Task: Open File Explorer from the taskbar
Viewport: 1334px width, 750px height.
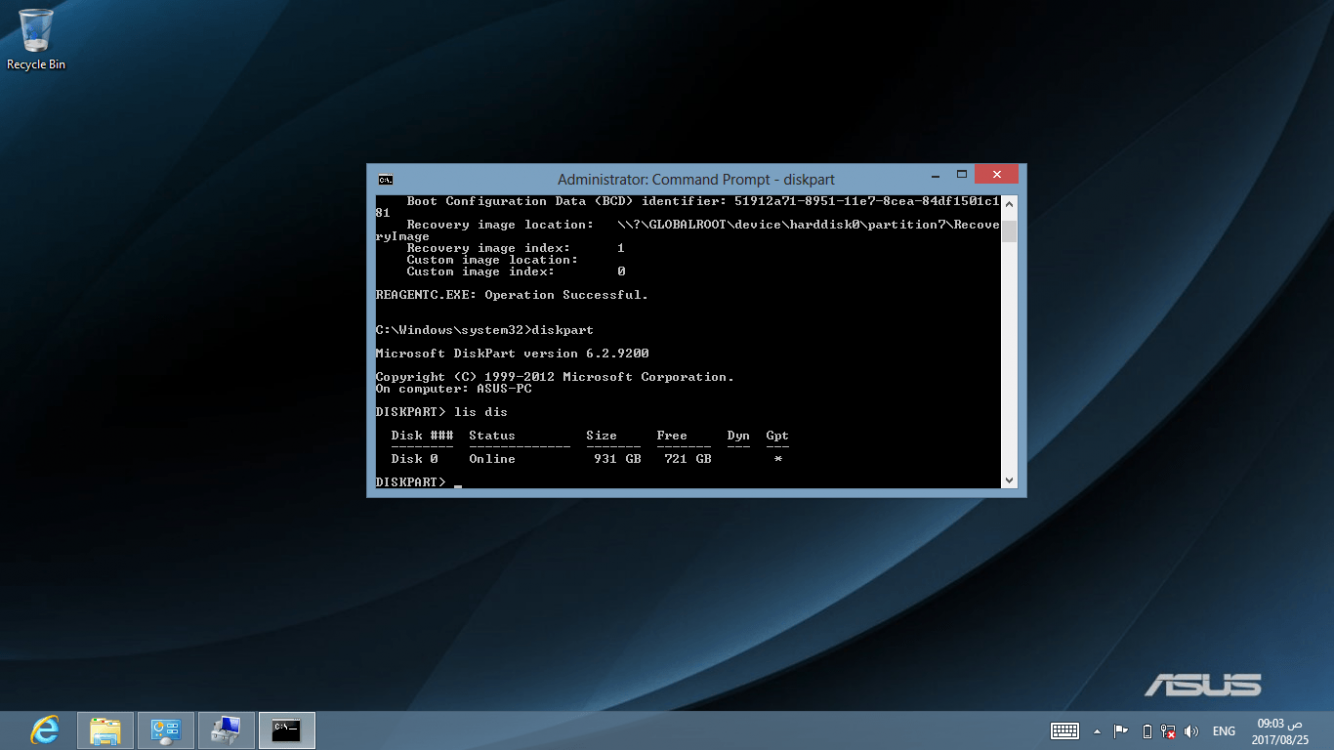Action: point(105,731)
